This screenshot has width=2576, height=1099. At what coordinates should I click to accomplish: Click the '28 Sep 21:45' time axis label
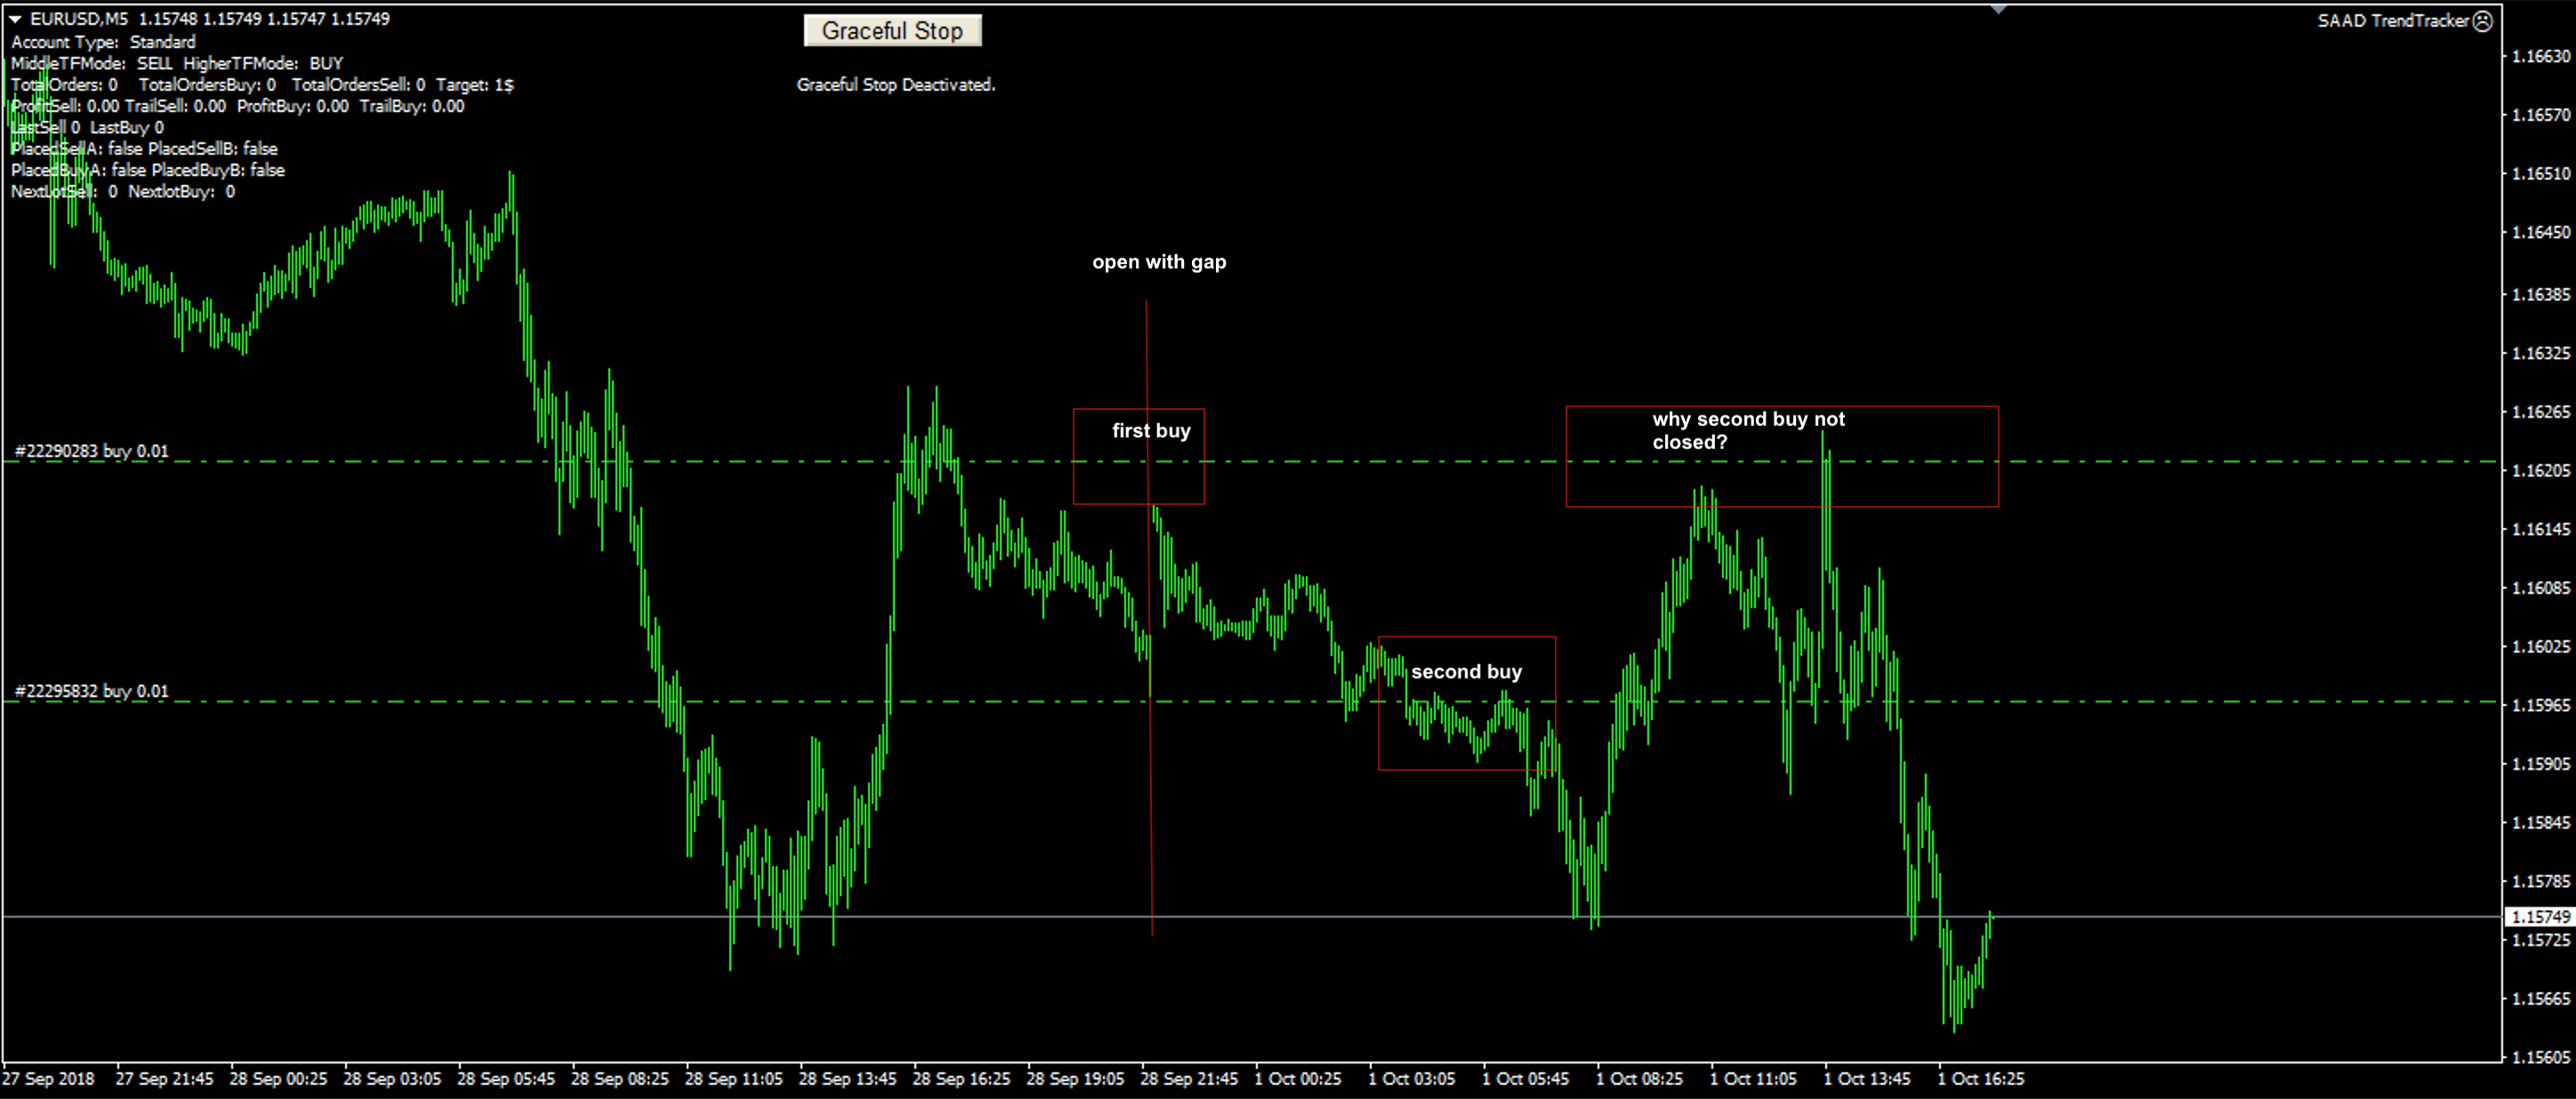pos(1188,1079)
